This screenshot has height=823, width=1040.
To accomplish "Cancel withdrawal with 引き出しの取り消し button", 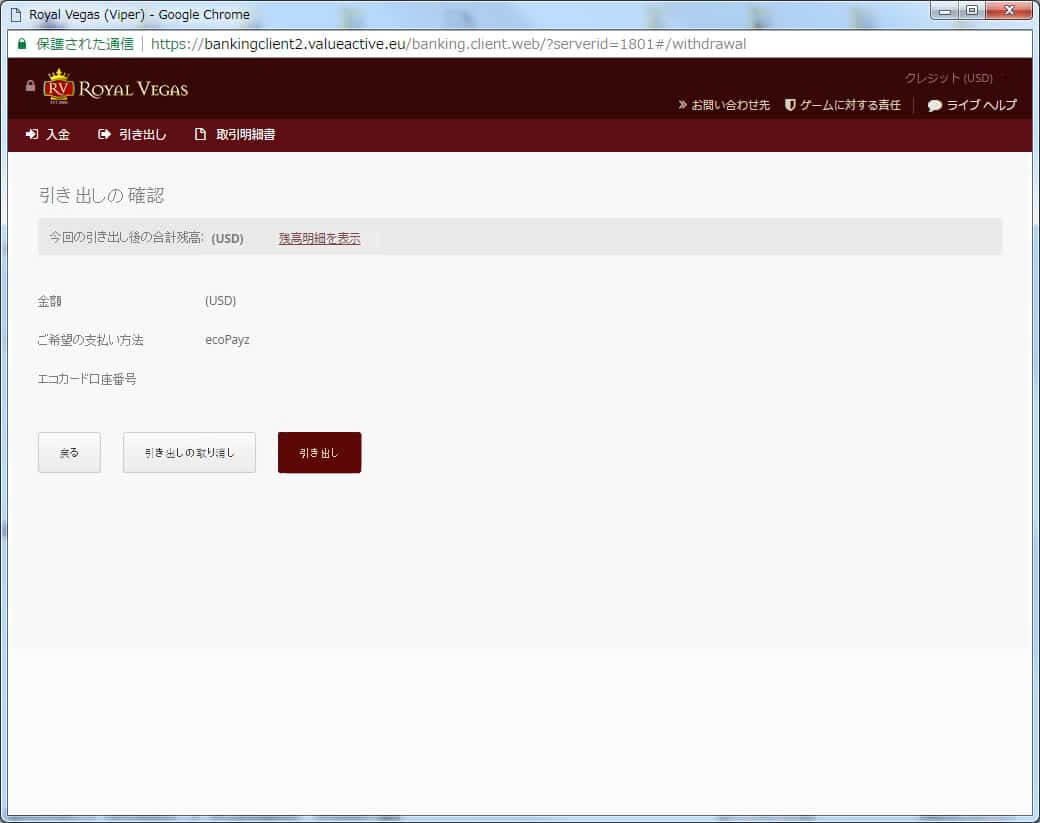I will pos(189,452).
